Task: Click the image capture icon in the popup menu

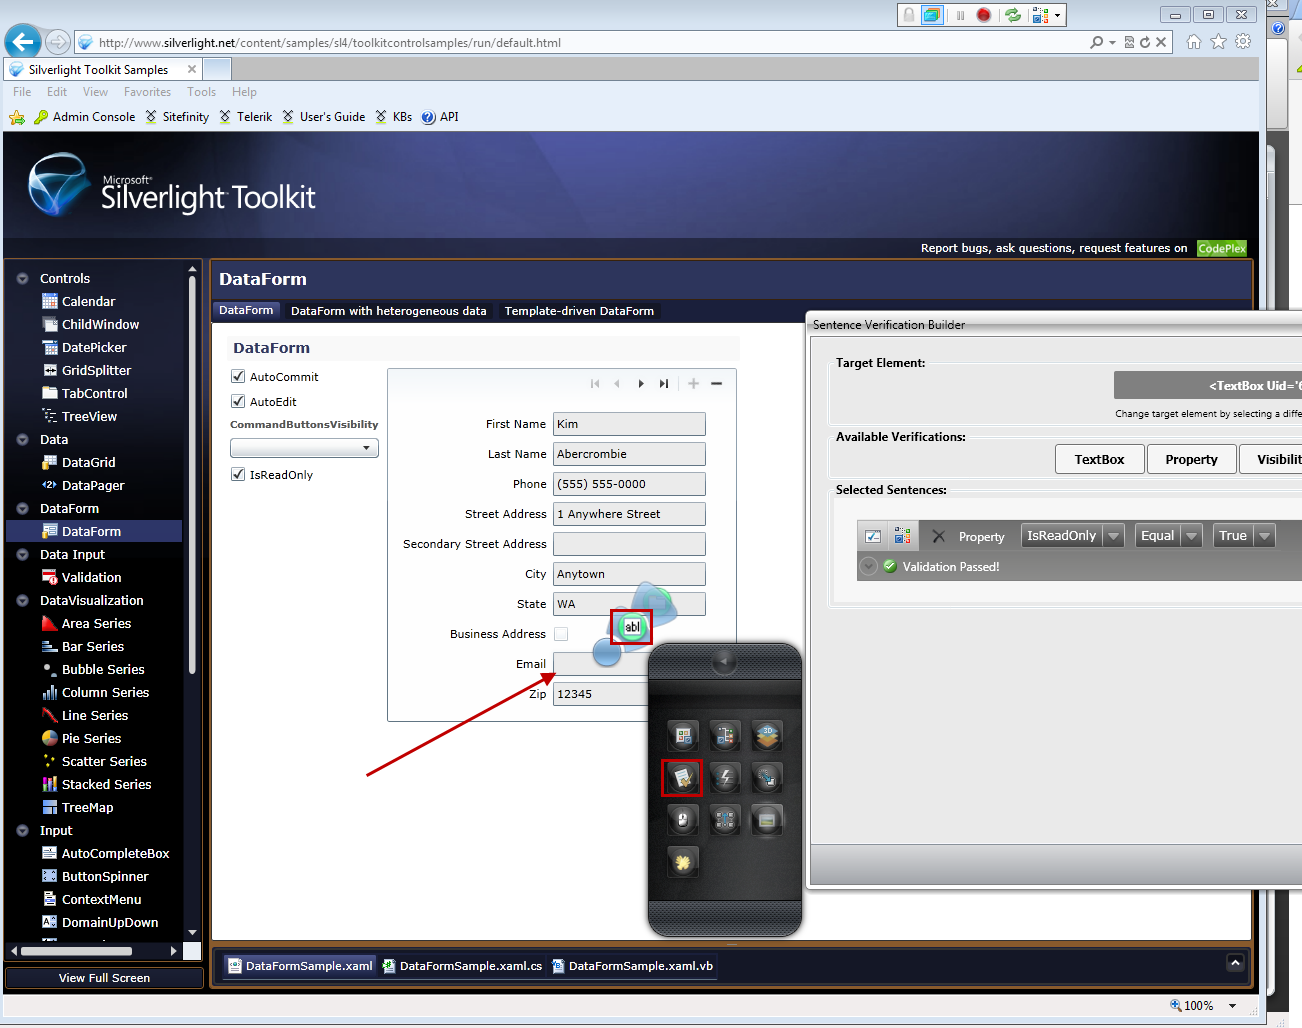Action: point(767,820)
